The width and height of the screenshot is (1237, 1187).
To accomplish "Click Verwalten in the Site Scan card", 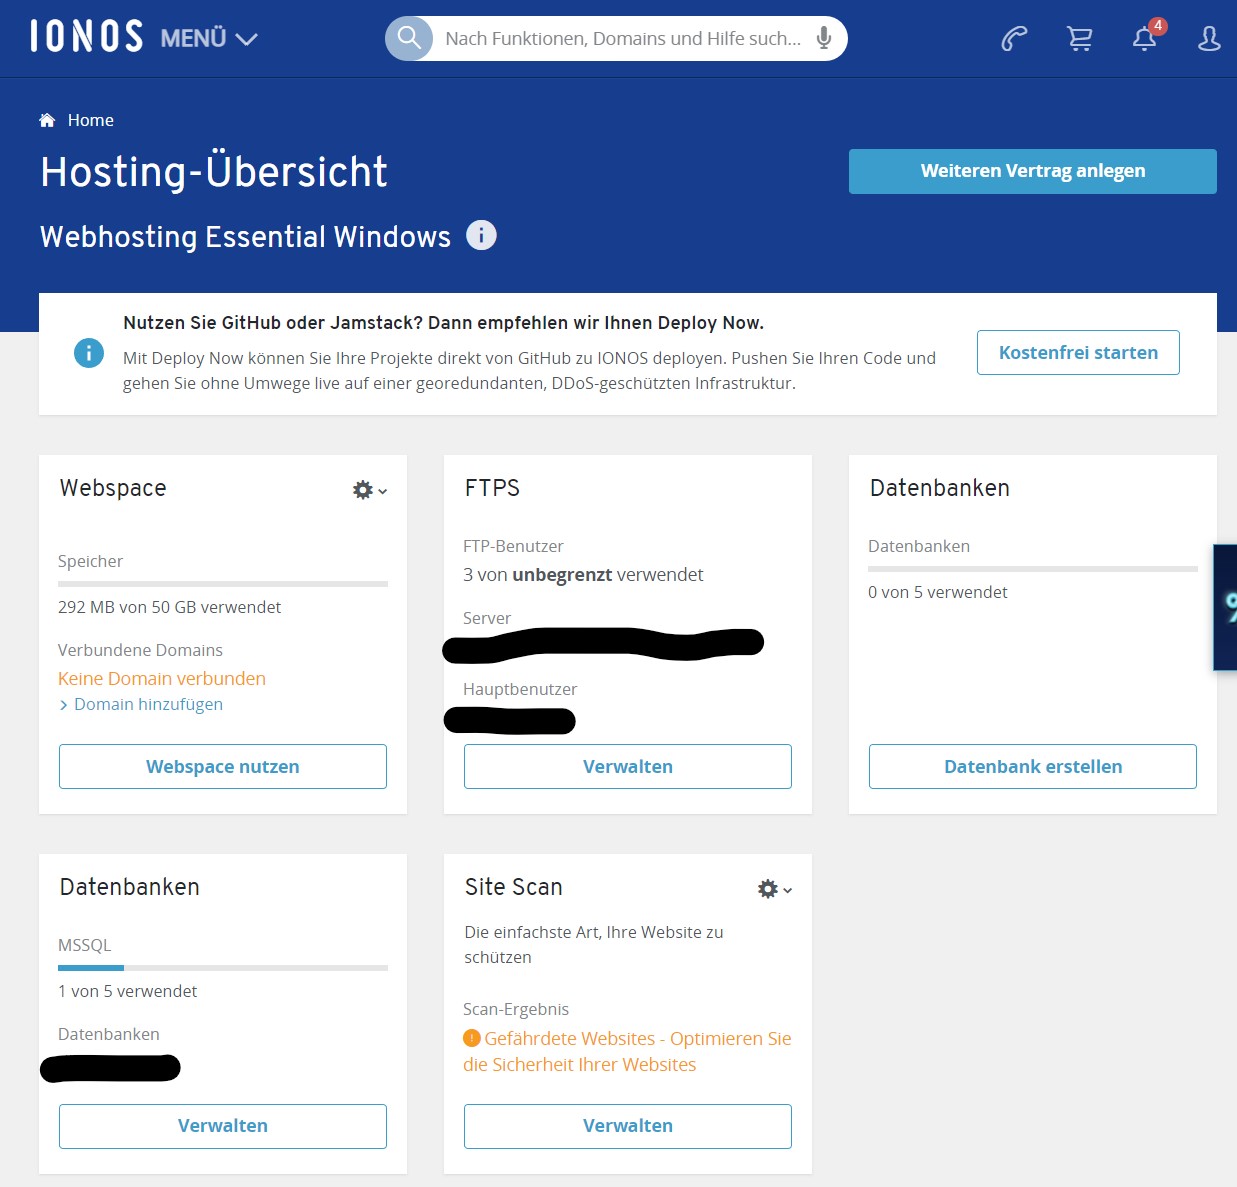I will coord(628,1126).
